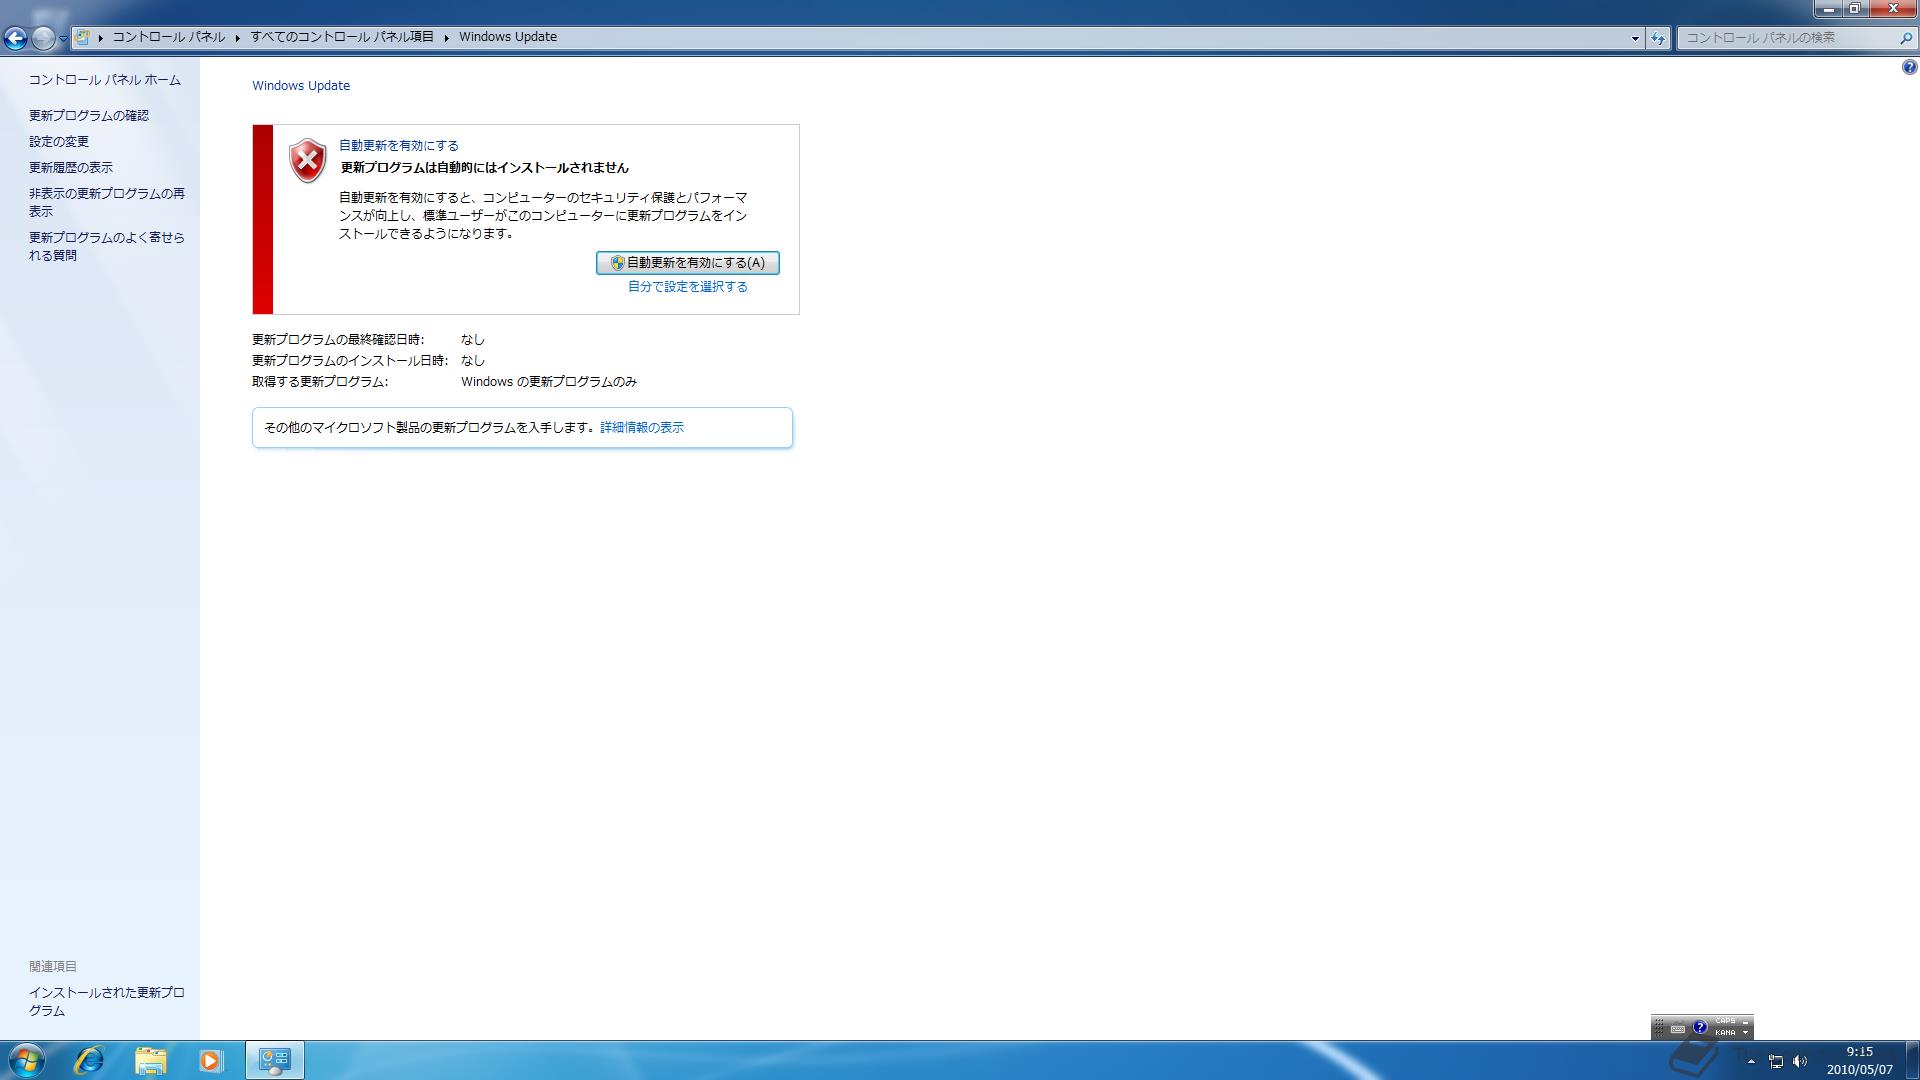Open the Windows Start button
The height and width of the screenshot is (1080, 1920).
point(26,1060)
